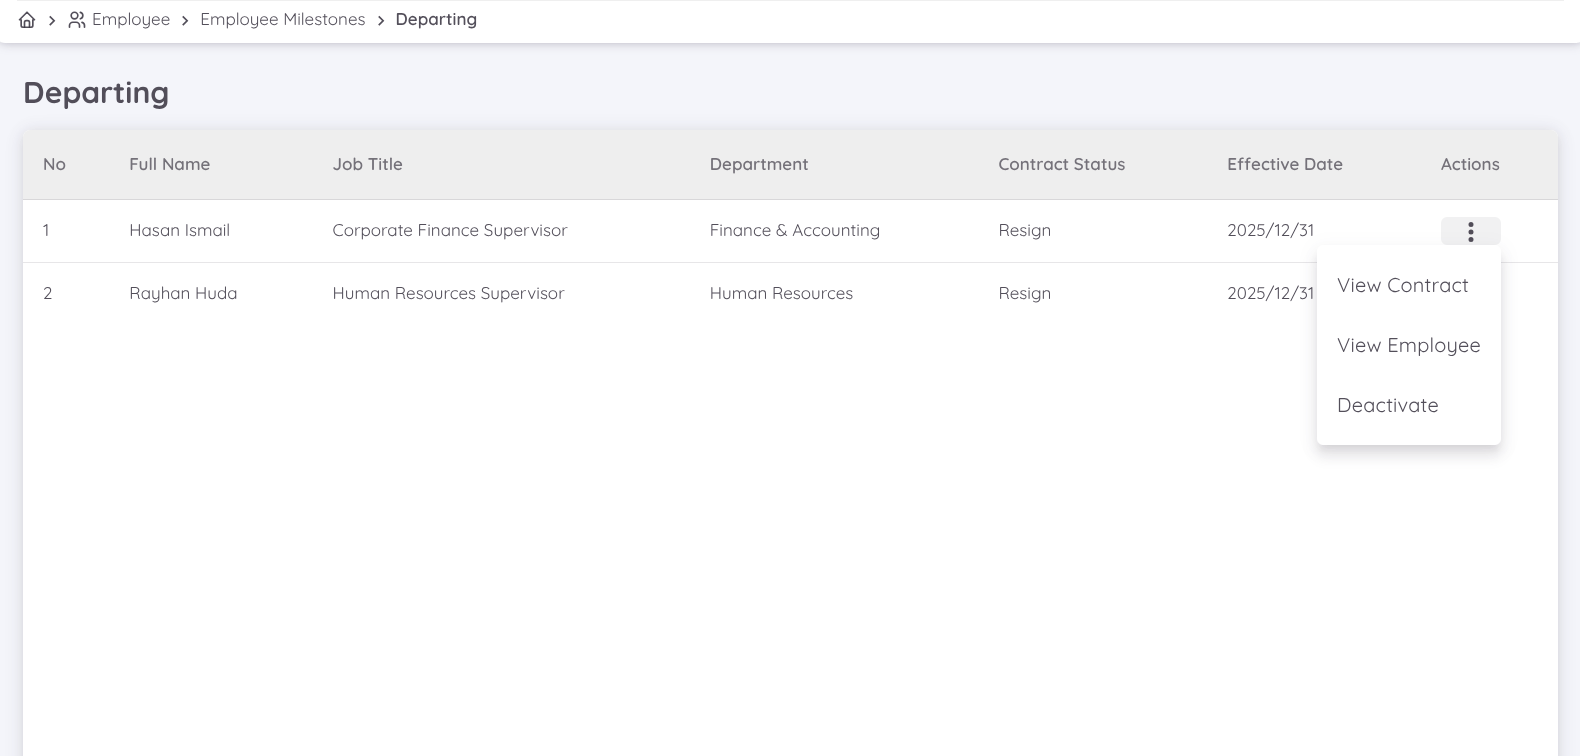
Task: Close the three-dot actions menu for Hasan Ismail
Action: pyautogui.click(x=1470, y=231)
